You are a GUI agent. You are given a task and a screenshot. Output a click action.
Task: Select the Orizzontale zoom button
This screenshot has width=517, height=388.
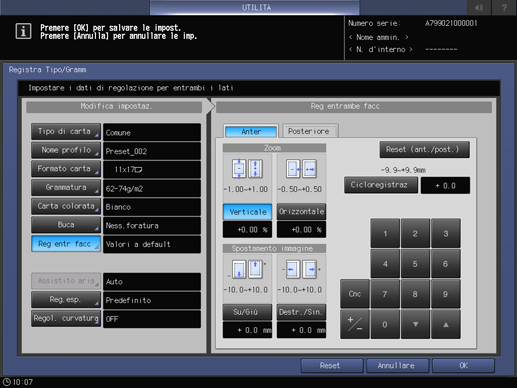point(301,212)
